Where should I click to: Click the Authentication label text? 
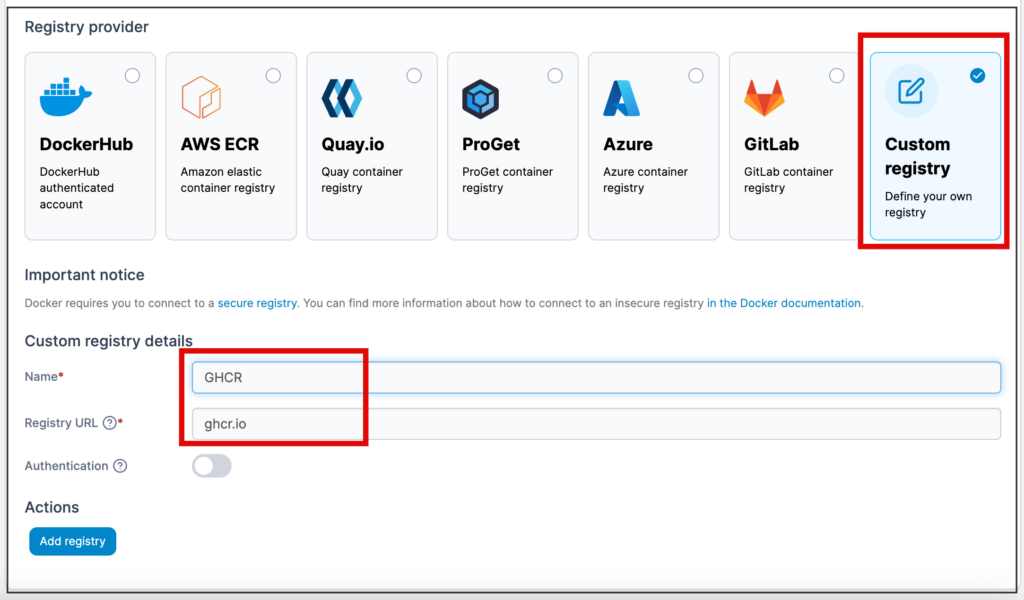[67, 466]
